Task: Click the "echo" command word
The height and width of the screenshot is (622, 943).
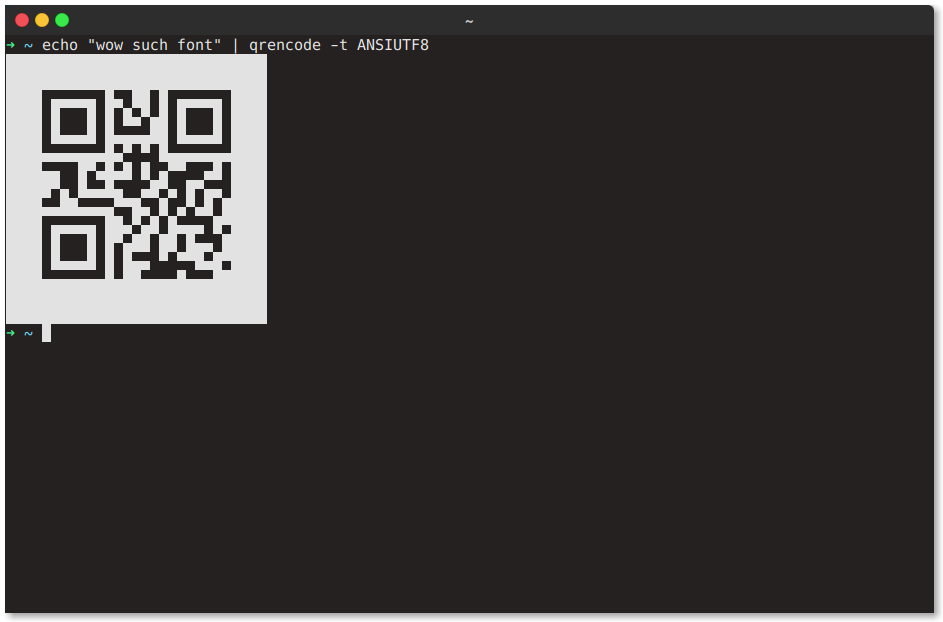Action: 60,45
